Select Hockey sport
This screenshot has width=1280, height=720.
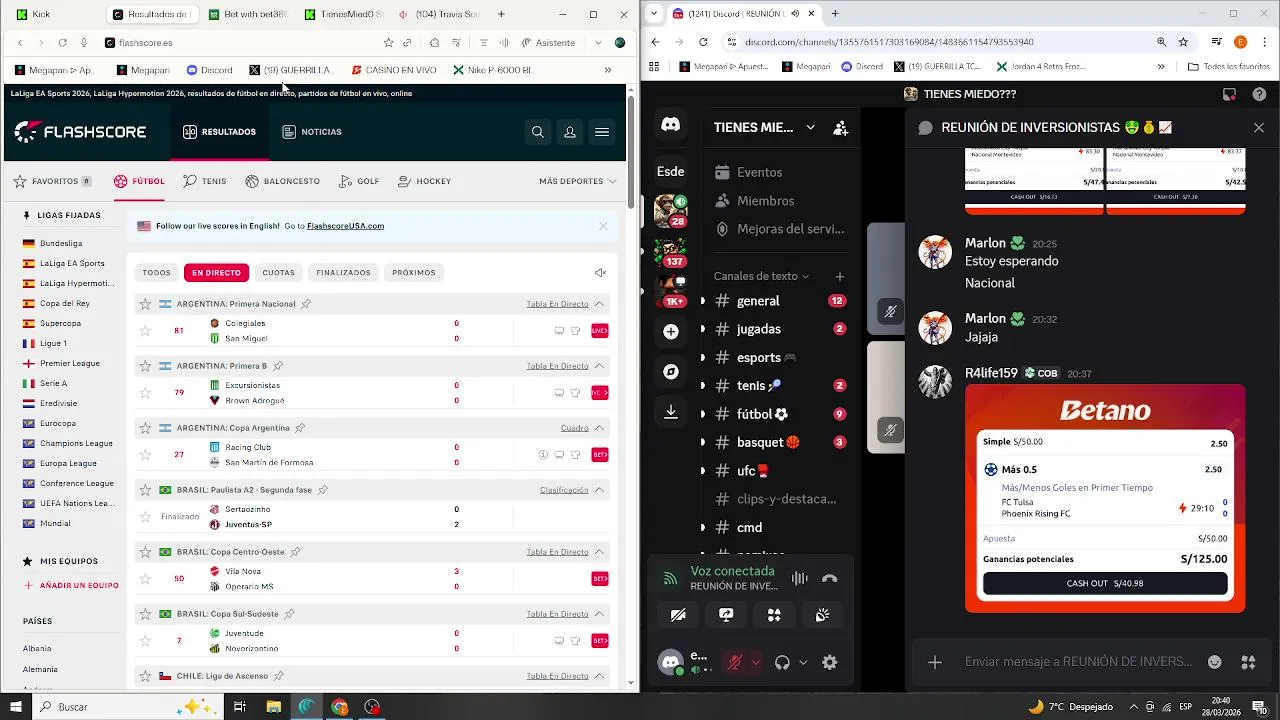pos(425,182)
